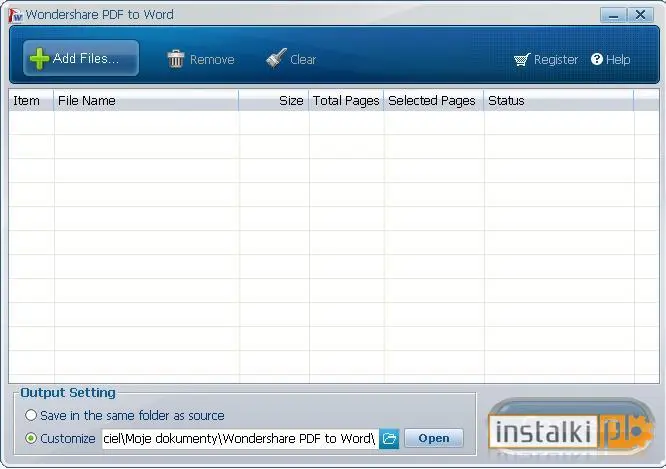Click the Clear brush icon
This screenshot has height=469, width=666.
[276, 58]
